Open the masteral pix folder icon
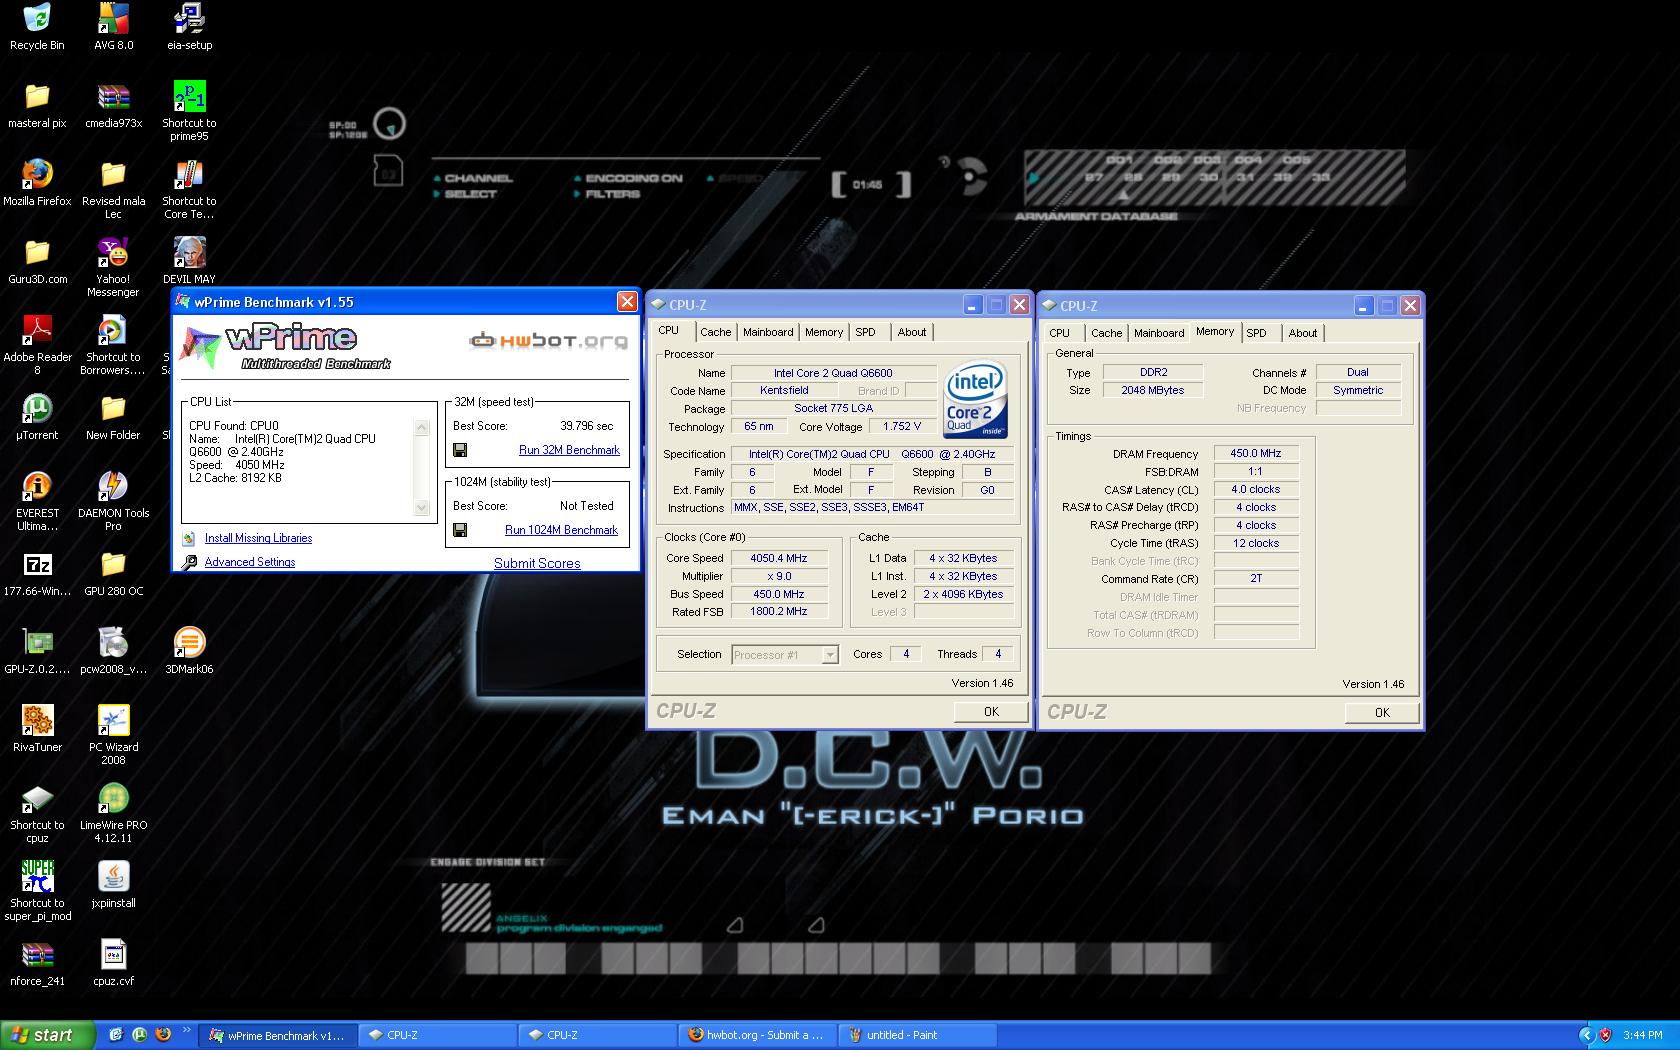Image resolution: width=1680 pixels, height=1050 pixels. 37,97
